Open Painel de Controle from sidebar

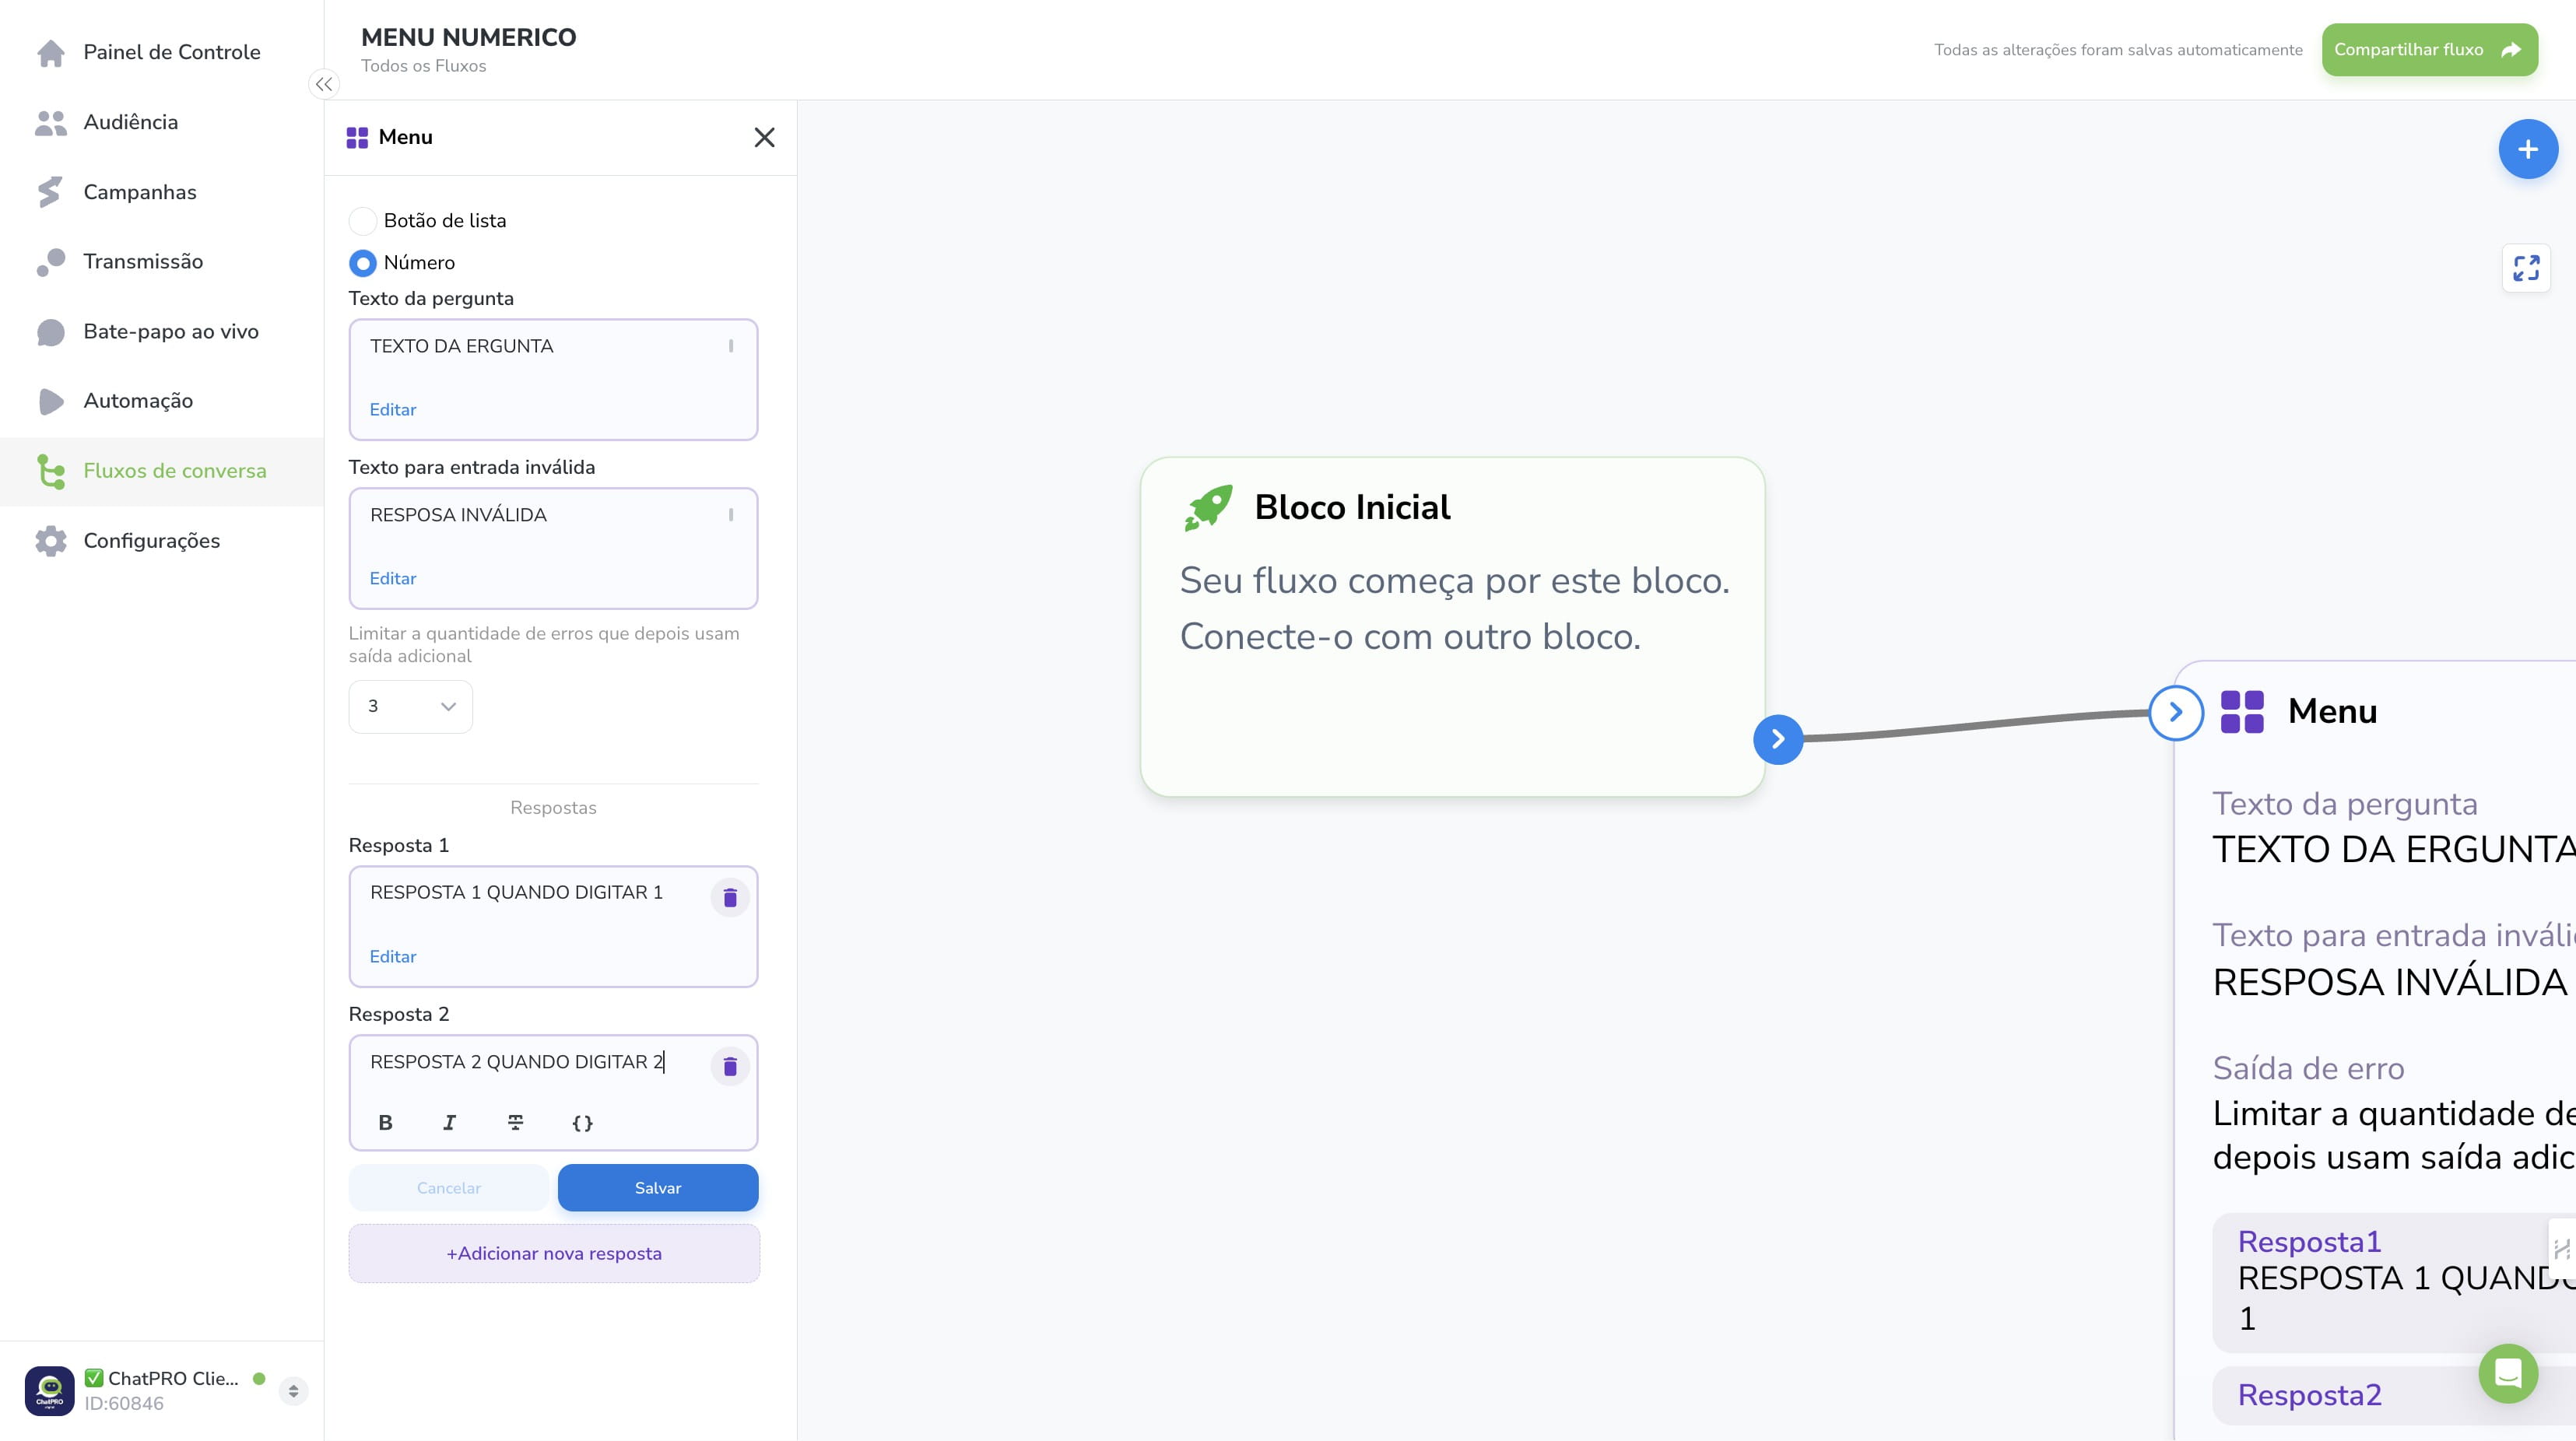pyautogui.click(x=162, y=52)
